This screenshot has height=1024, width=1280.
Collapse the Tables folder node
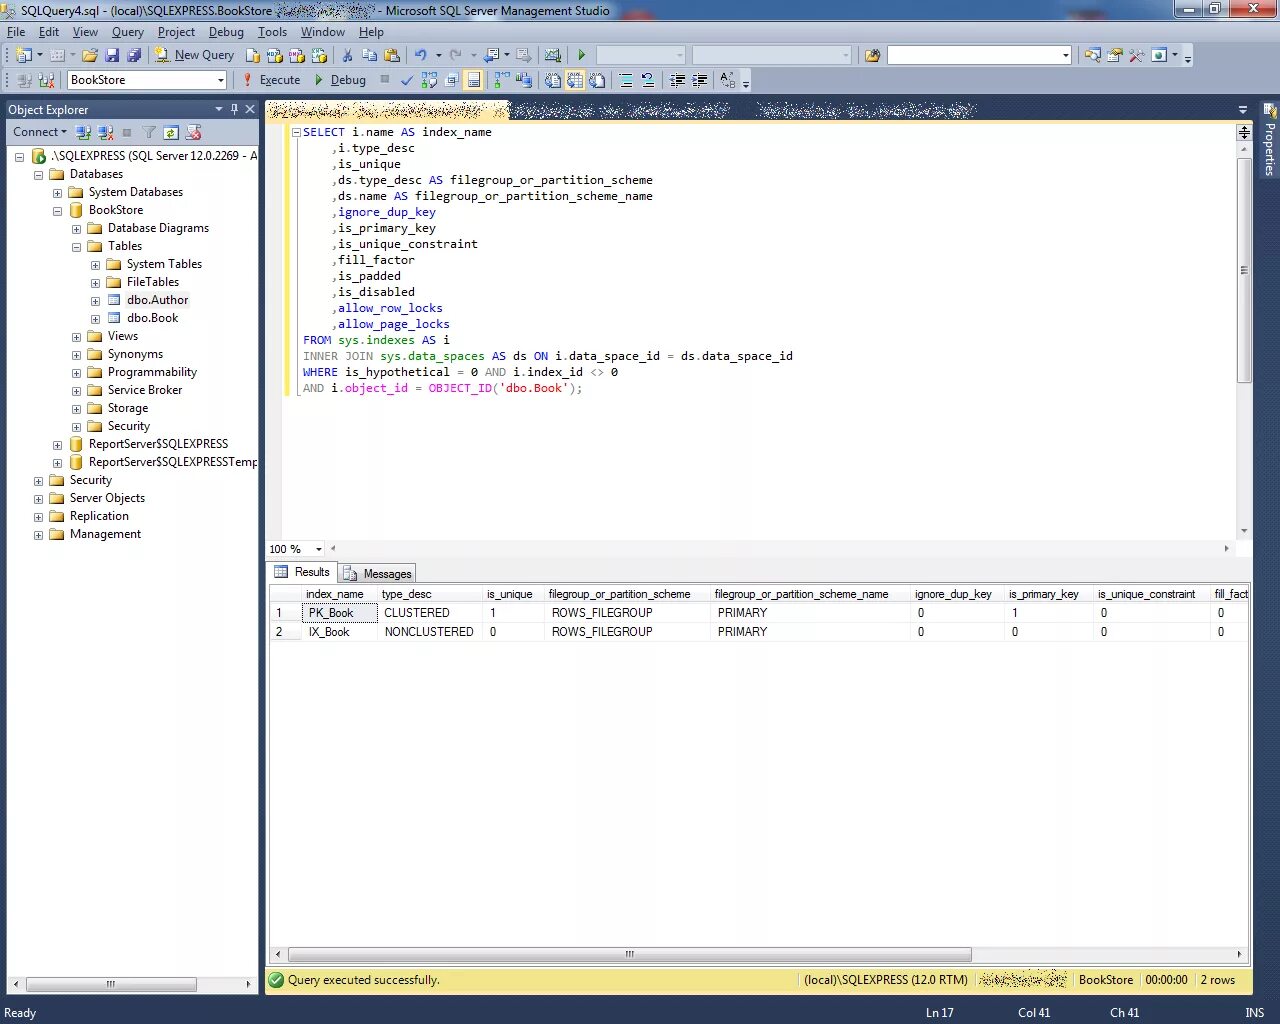point(76,247)
